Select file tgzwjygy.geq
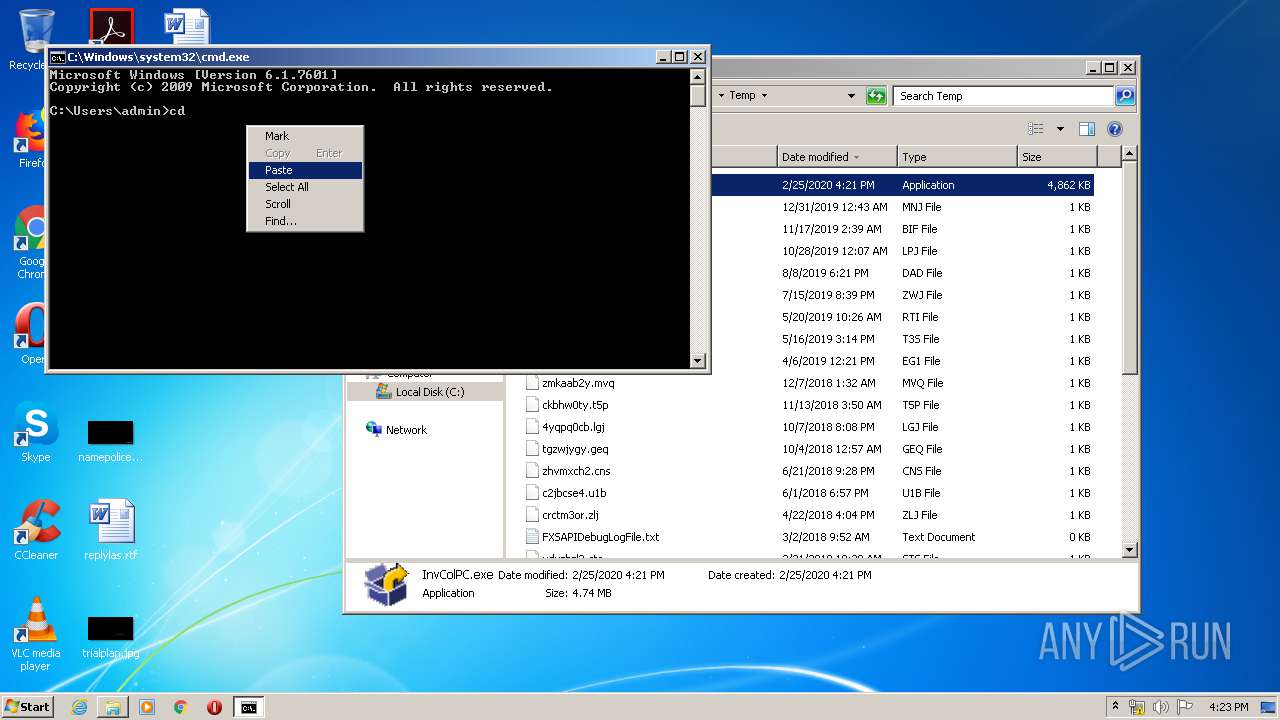 [575, 449]
